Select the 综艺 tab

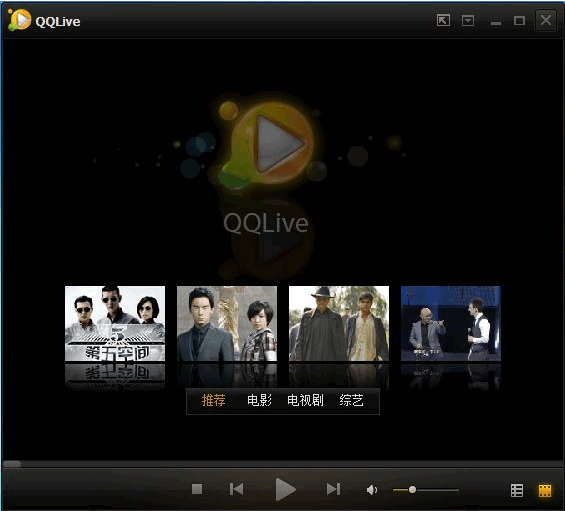351,400
